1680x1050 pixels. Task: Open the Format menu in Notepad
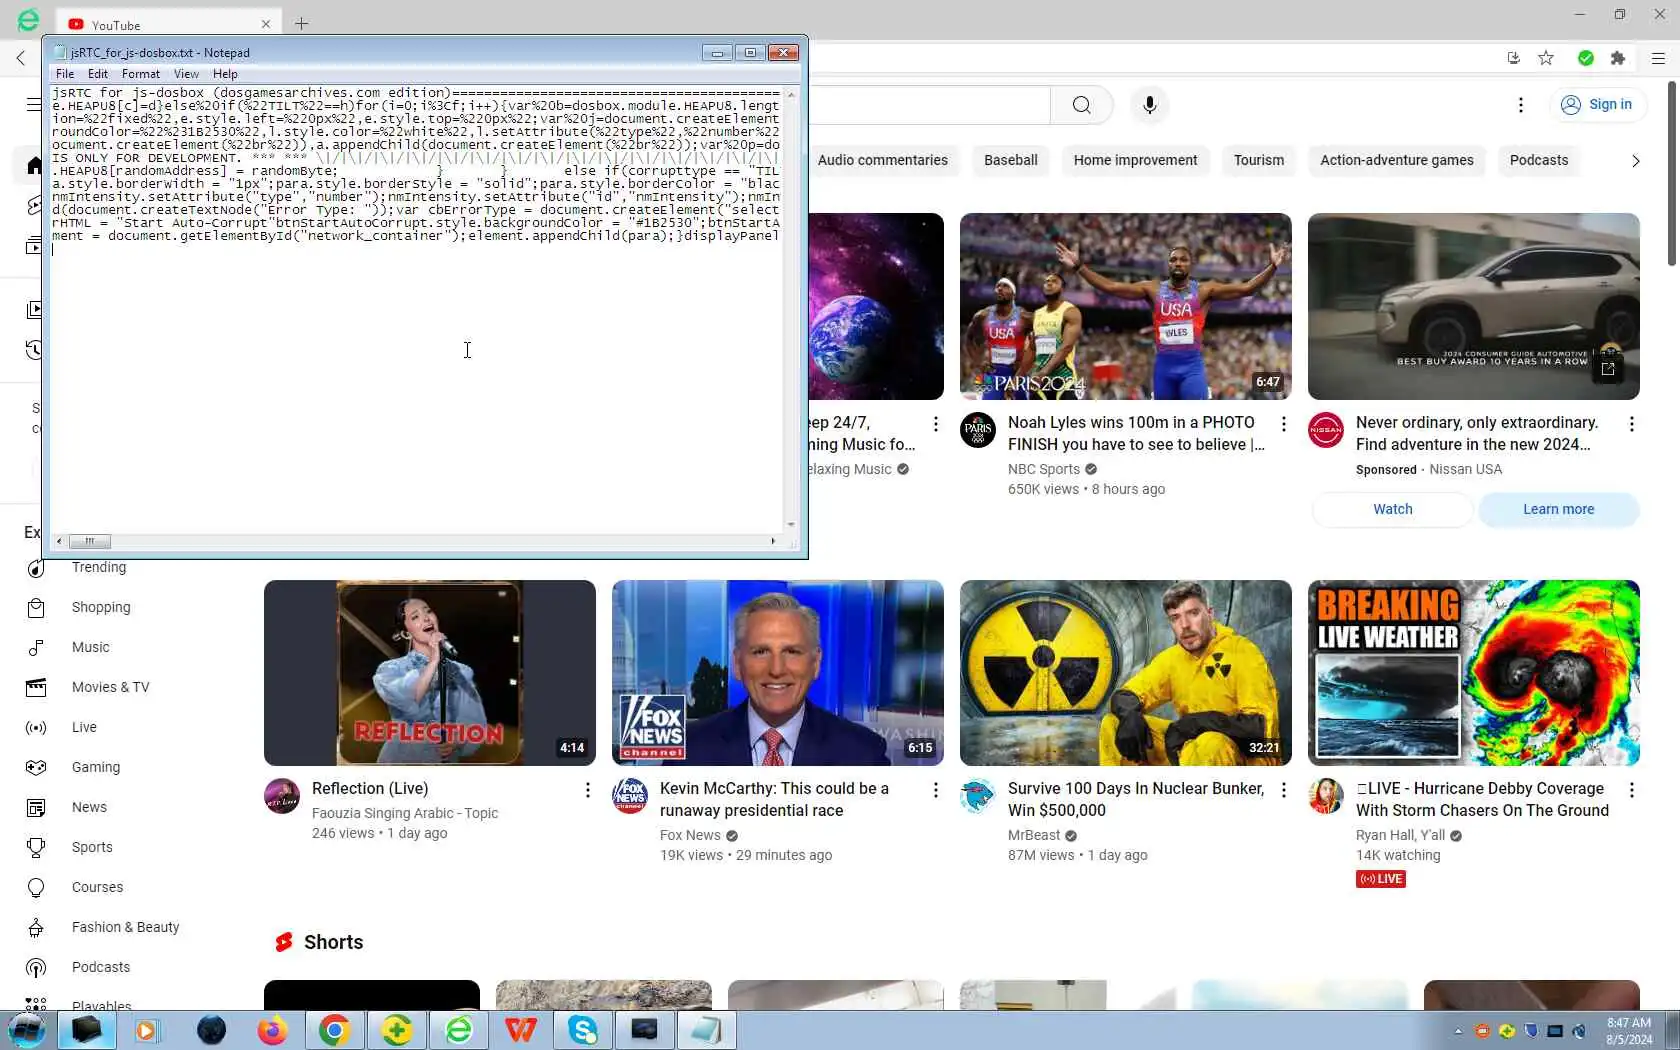point(141,74)
